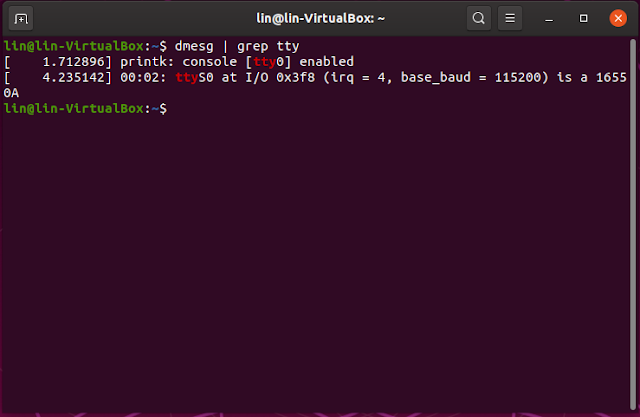
Task: Click timestamp 1.712896 in output
Action: 73,62
